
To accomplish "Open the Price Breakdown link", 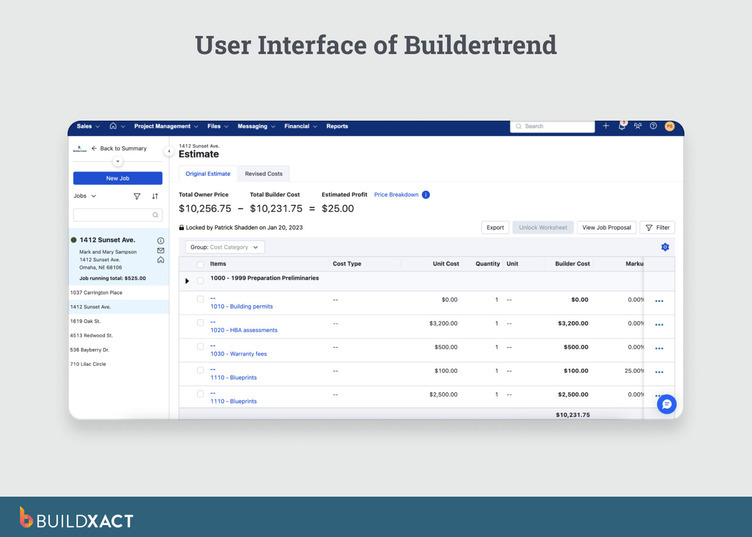I will pyautogui.click(x=396, y=195).
